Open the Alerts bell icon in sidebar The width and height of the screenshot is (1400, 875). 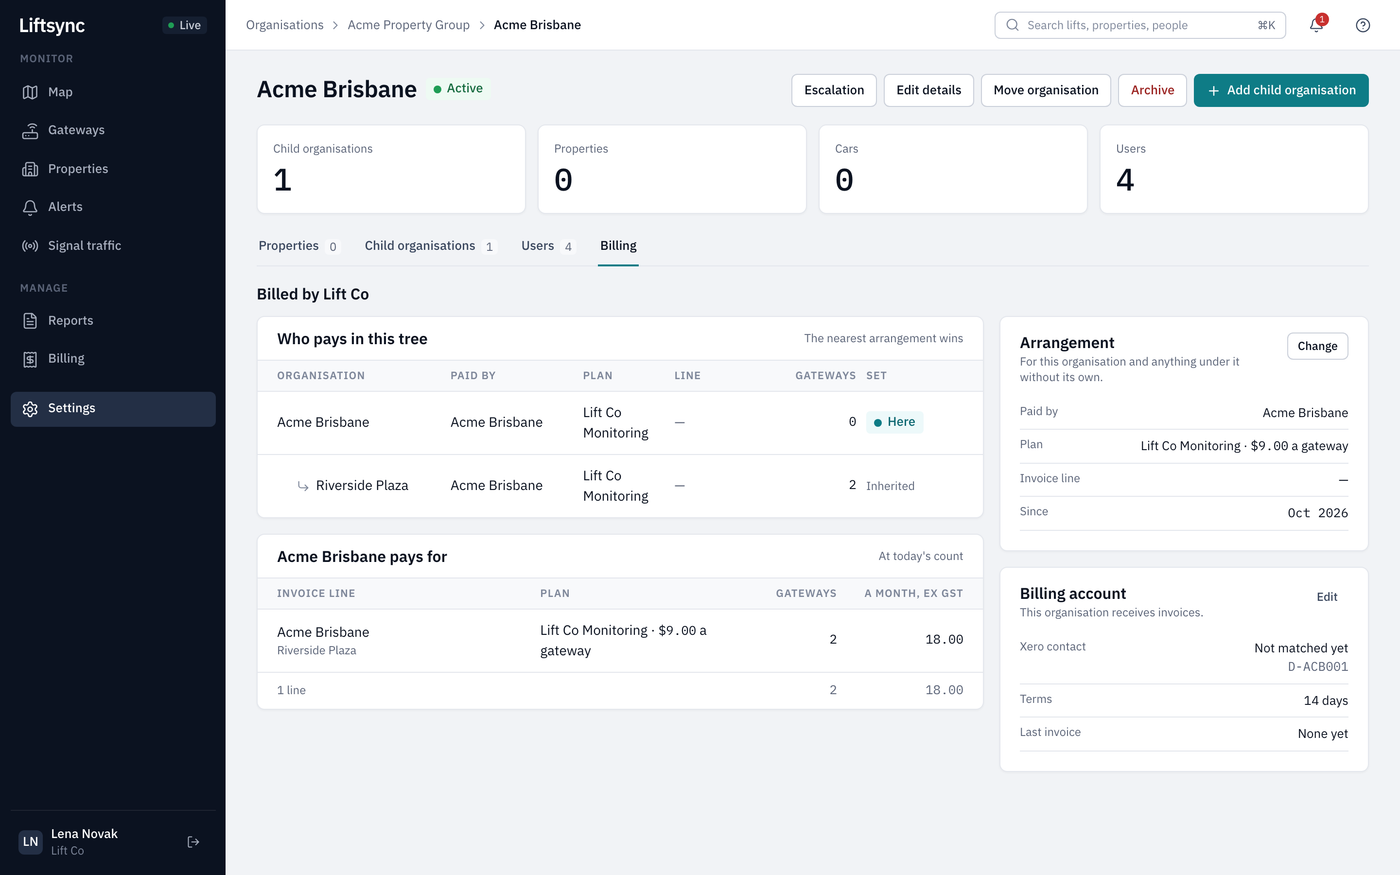30,207
